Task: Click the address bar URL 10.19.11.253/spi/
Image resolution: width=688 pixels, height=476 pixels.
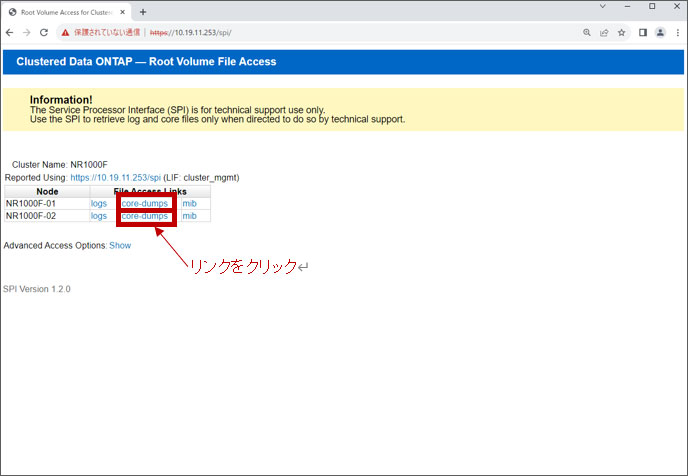Action: [190, 32]
